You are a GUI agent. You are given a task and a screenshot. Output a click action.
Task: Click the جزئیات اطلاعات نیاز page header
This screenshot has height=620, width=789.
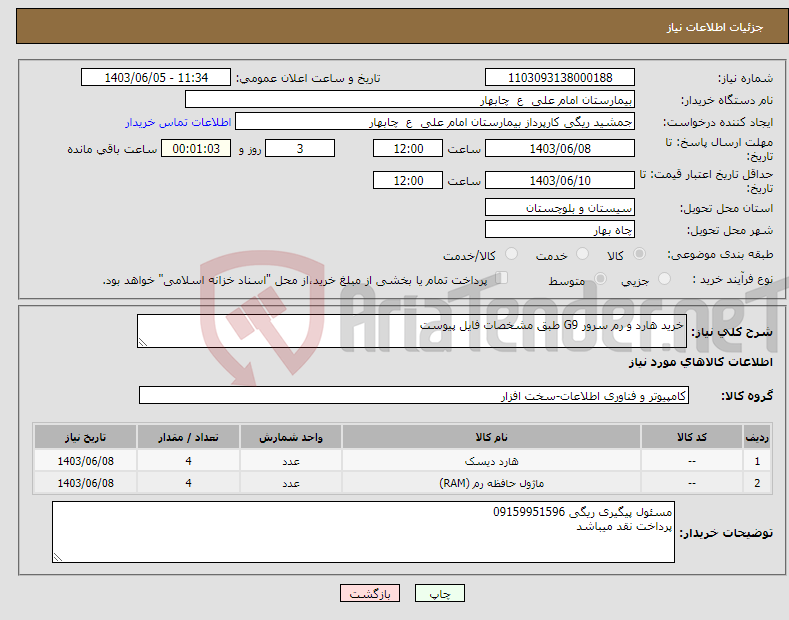(x=715, y=27)
